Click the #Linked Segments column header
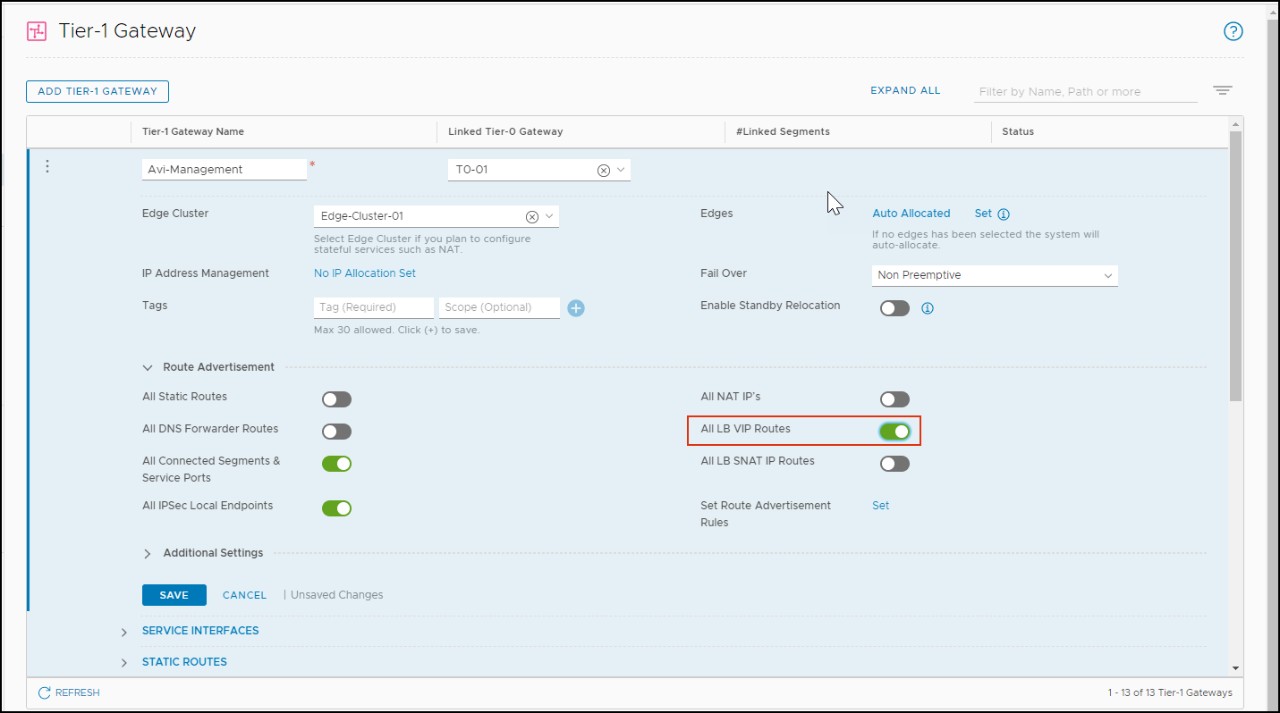The height and width of the screenshot is (713, 1280). pyautogui.click(x=783, y=132)
